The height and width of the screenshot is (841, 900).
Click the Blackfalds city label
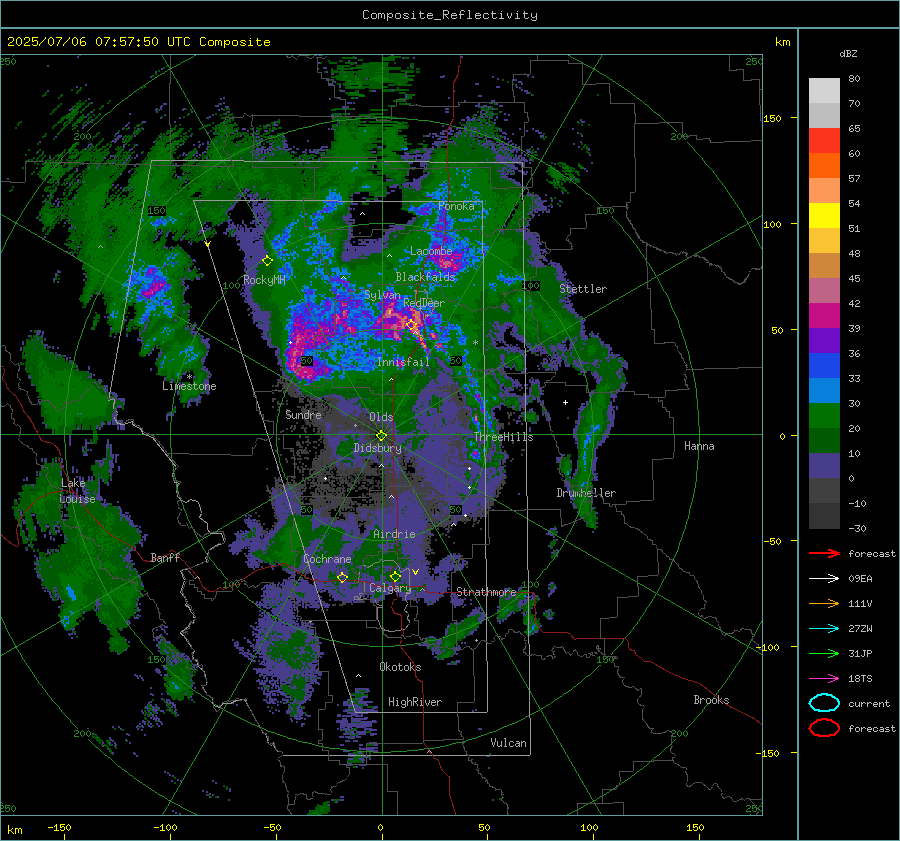point(425,277)
